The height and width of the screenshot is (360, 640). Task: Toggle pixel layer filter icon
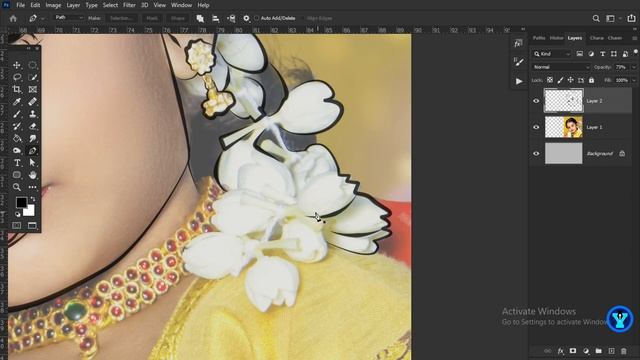click(x=580, y=54)
